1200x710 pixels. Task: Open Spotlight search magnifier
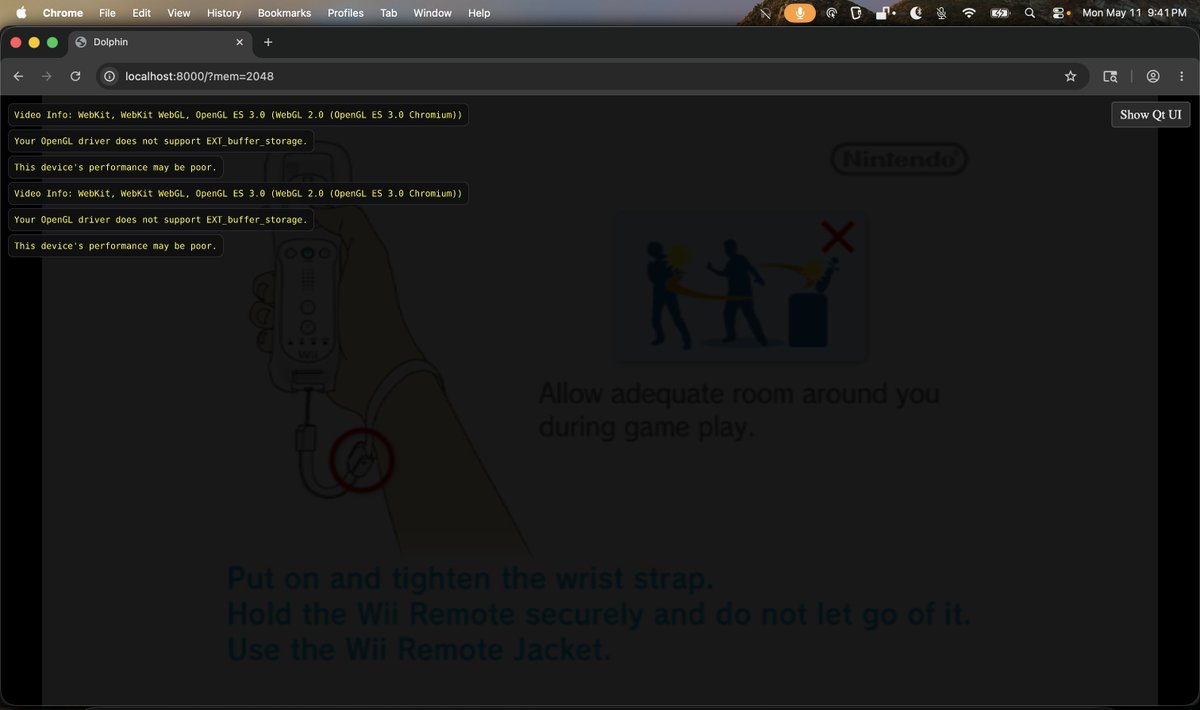[1030, 13]
